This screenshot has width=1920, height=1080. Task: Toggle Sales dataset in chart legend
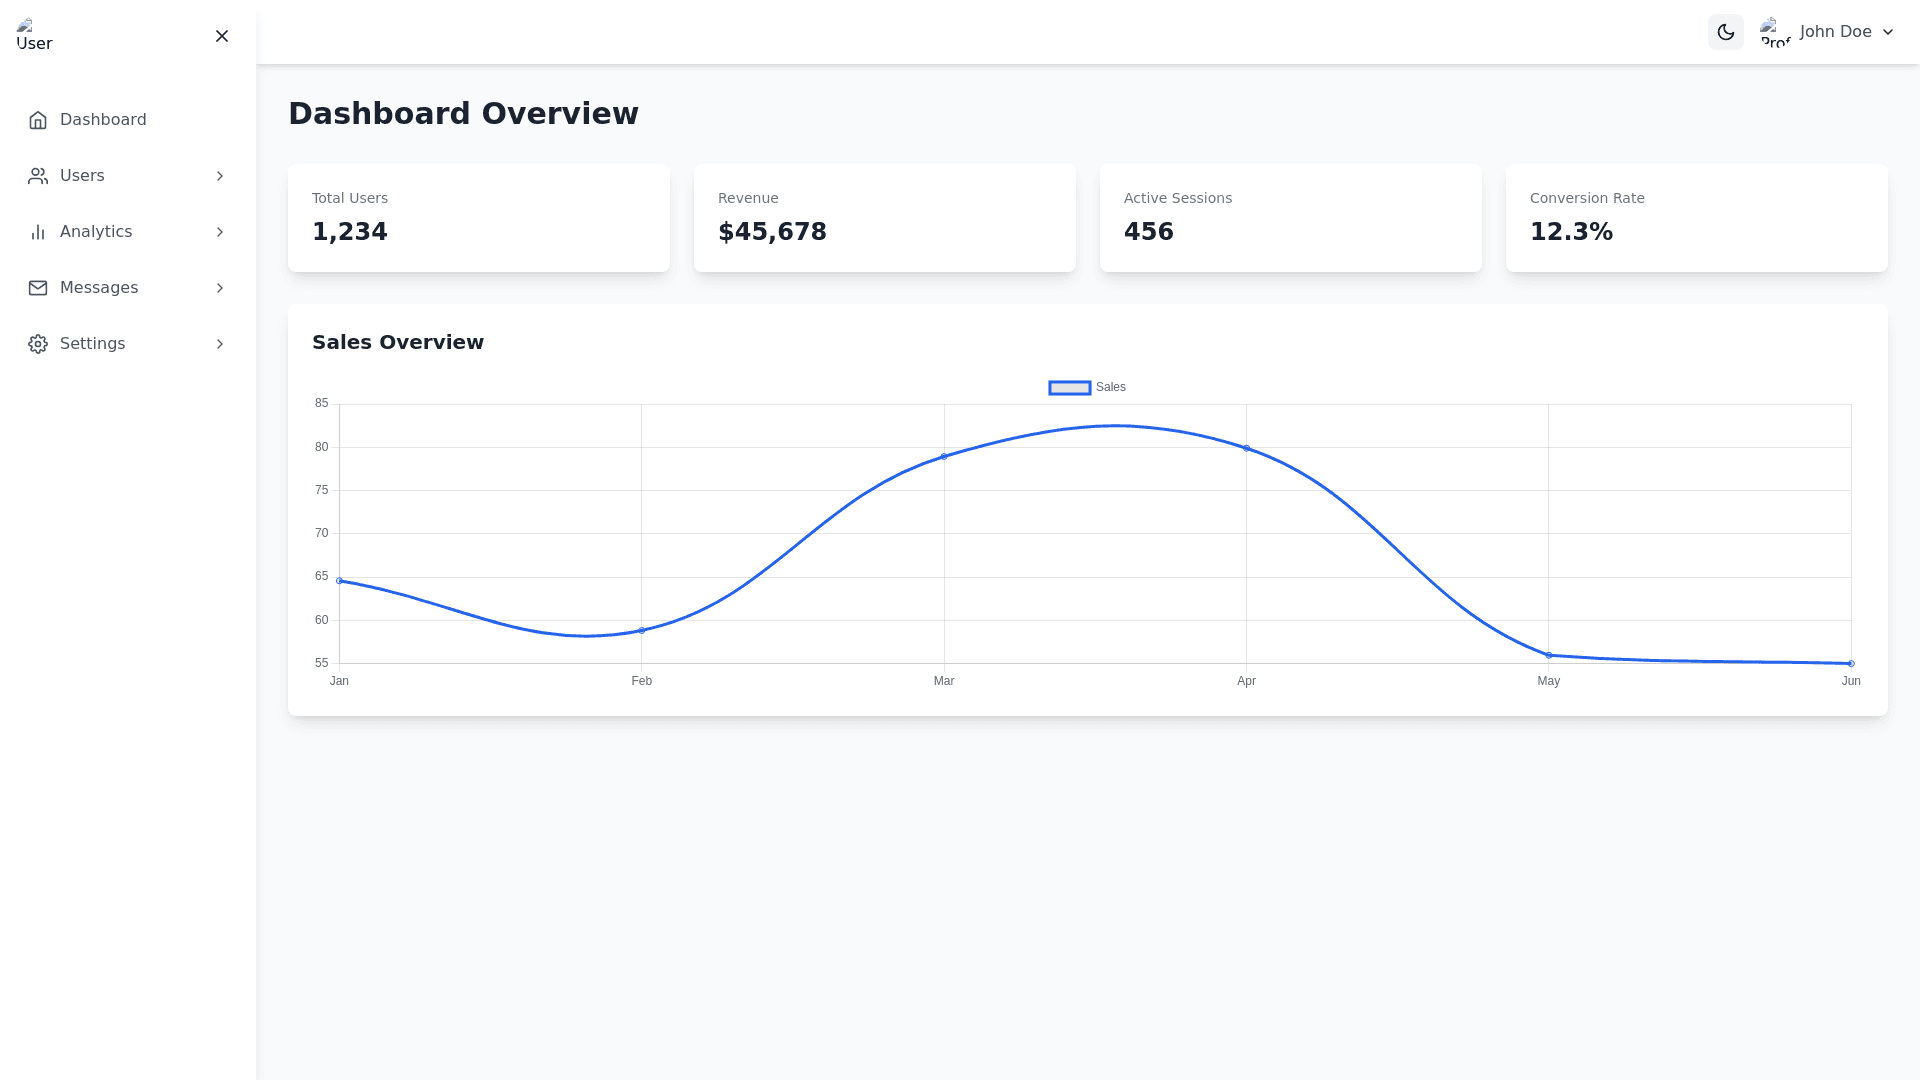[x=1110, y=387]
